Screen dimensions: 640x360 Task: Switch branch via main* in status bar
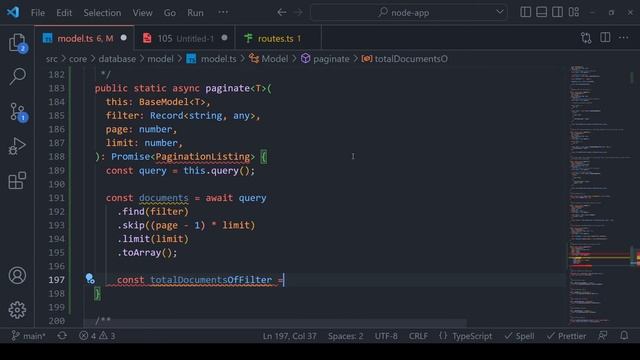coord(29,336)
